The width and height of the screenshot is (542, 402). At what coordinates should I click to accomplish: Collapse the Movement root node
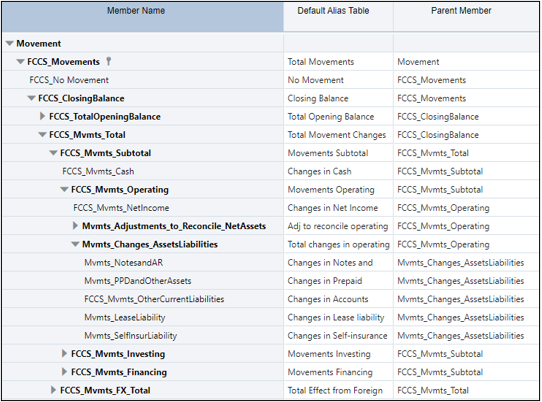[10, 44]
